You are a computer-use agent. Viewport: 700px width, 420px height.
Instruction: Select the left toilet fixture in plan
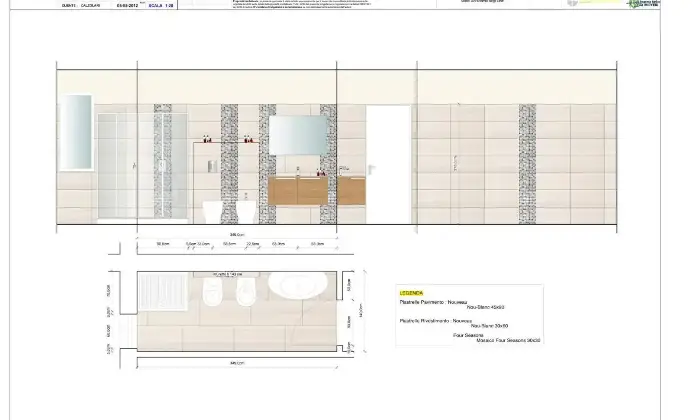211,292
